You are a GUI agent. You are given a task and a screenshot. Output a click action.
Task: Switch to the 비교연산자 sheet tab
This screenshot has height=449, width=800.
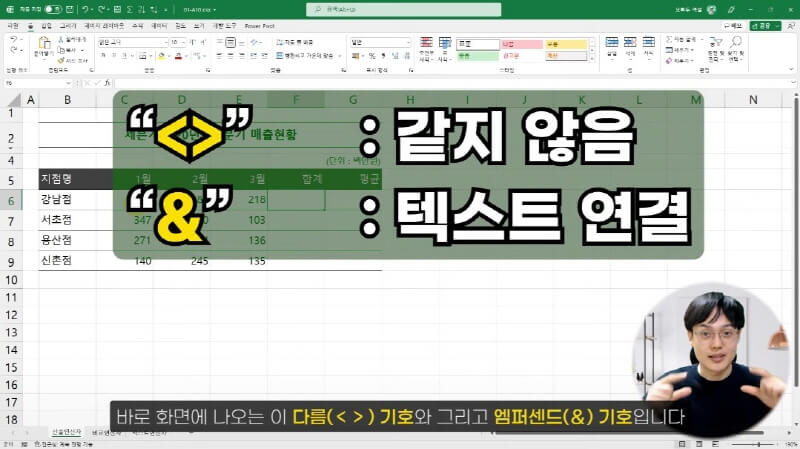point(107,433)
